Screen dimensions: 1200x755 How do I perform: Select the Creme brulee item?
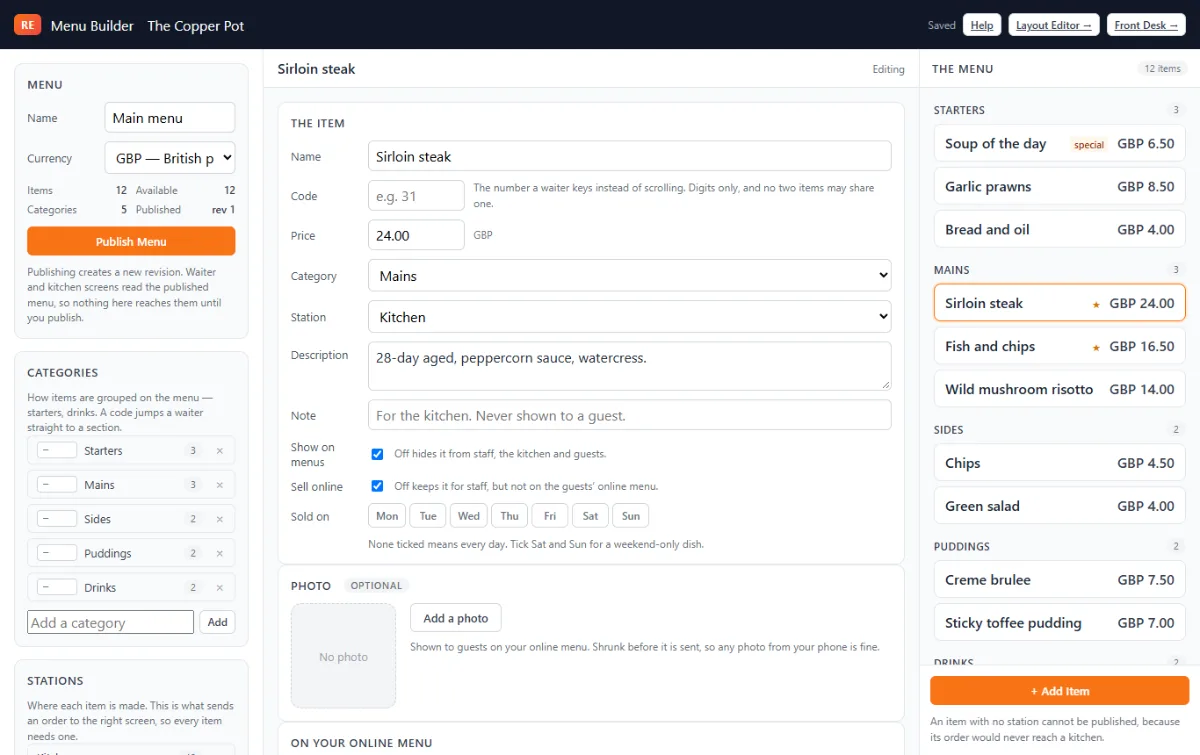pos(1060,580)
